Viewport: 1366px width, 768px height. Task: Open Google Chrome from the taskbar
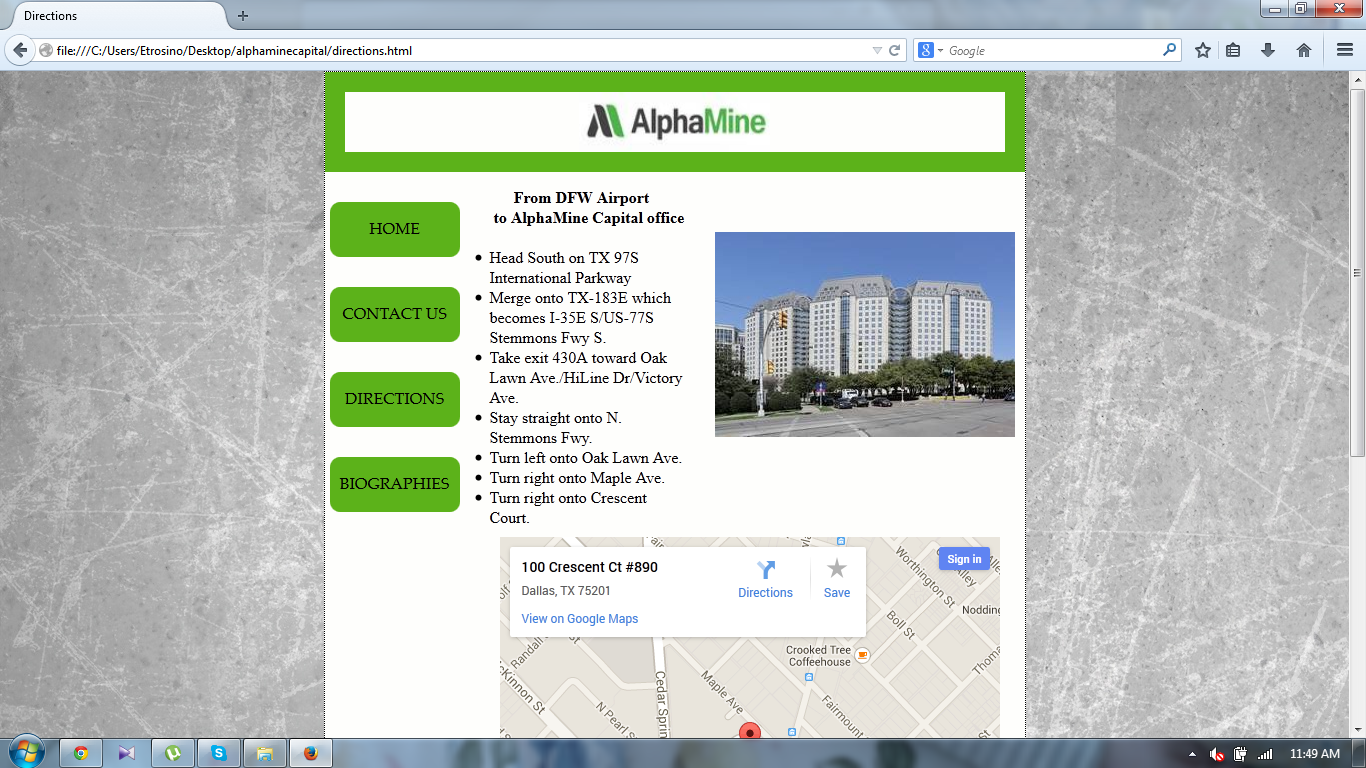point(81,753)
